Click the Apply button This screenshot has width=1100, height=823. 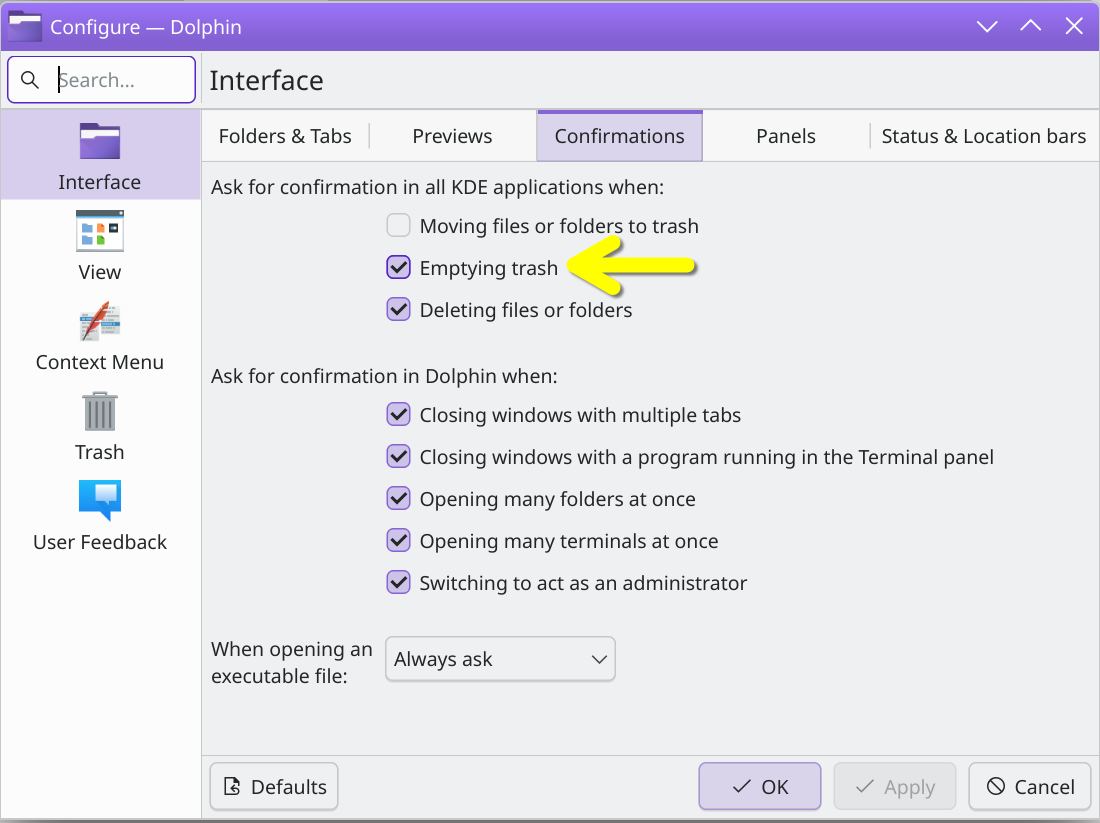(x=895, y=787)
